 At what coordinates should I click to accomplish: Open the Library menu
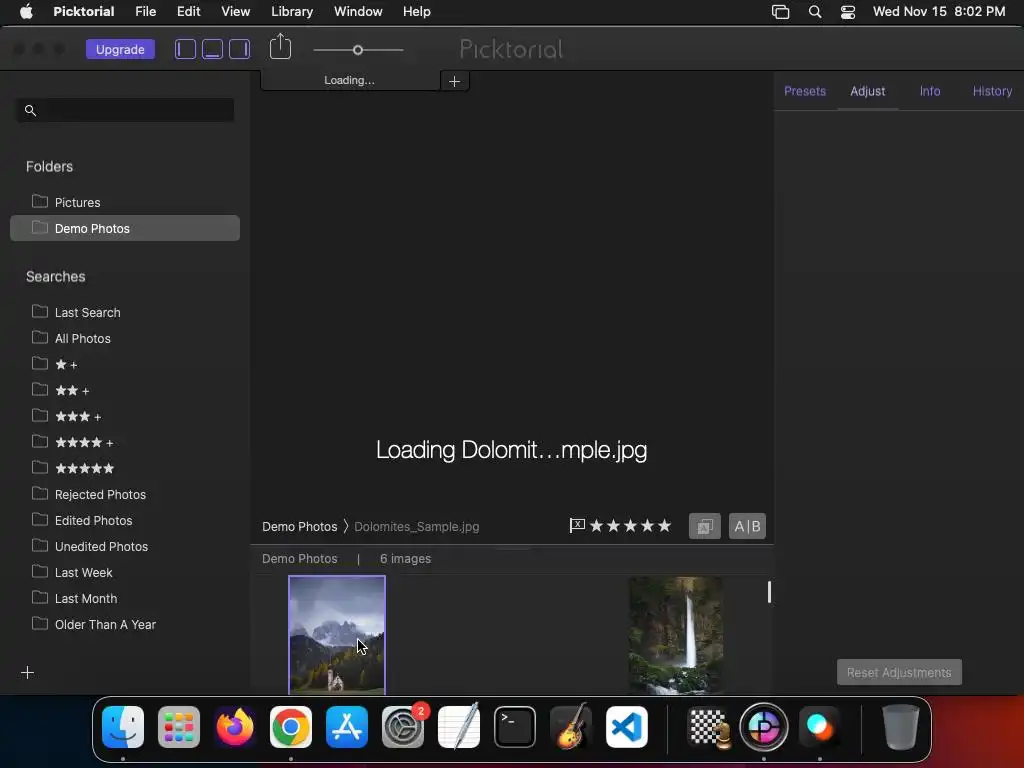292,11
